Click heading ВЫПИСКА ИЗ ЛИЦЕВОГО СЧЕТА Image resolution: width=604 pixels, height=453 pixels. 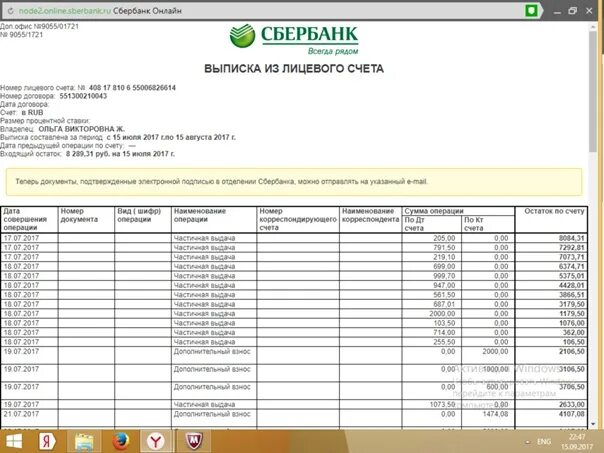click(294, 69)
